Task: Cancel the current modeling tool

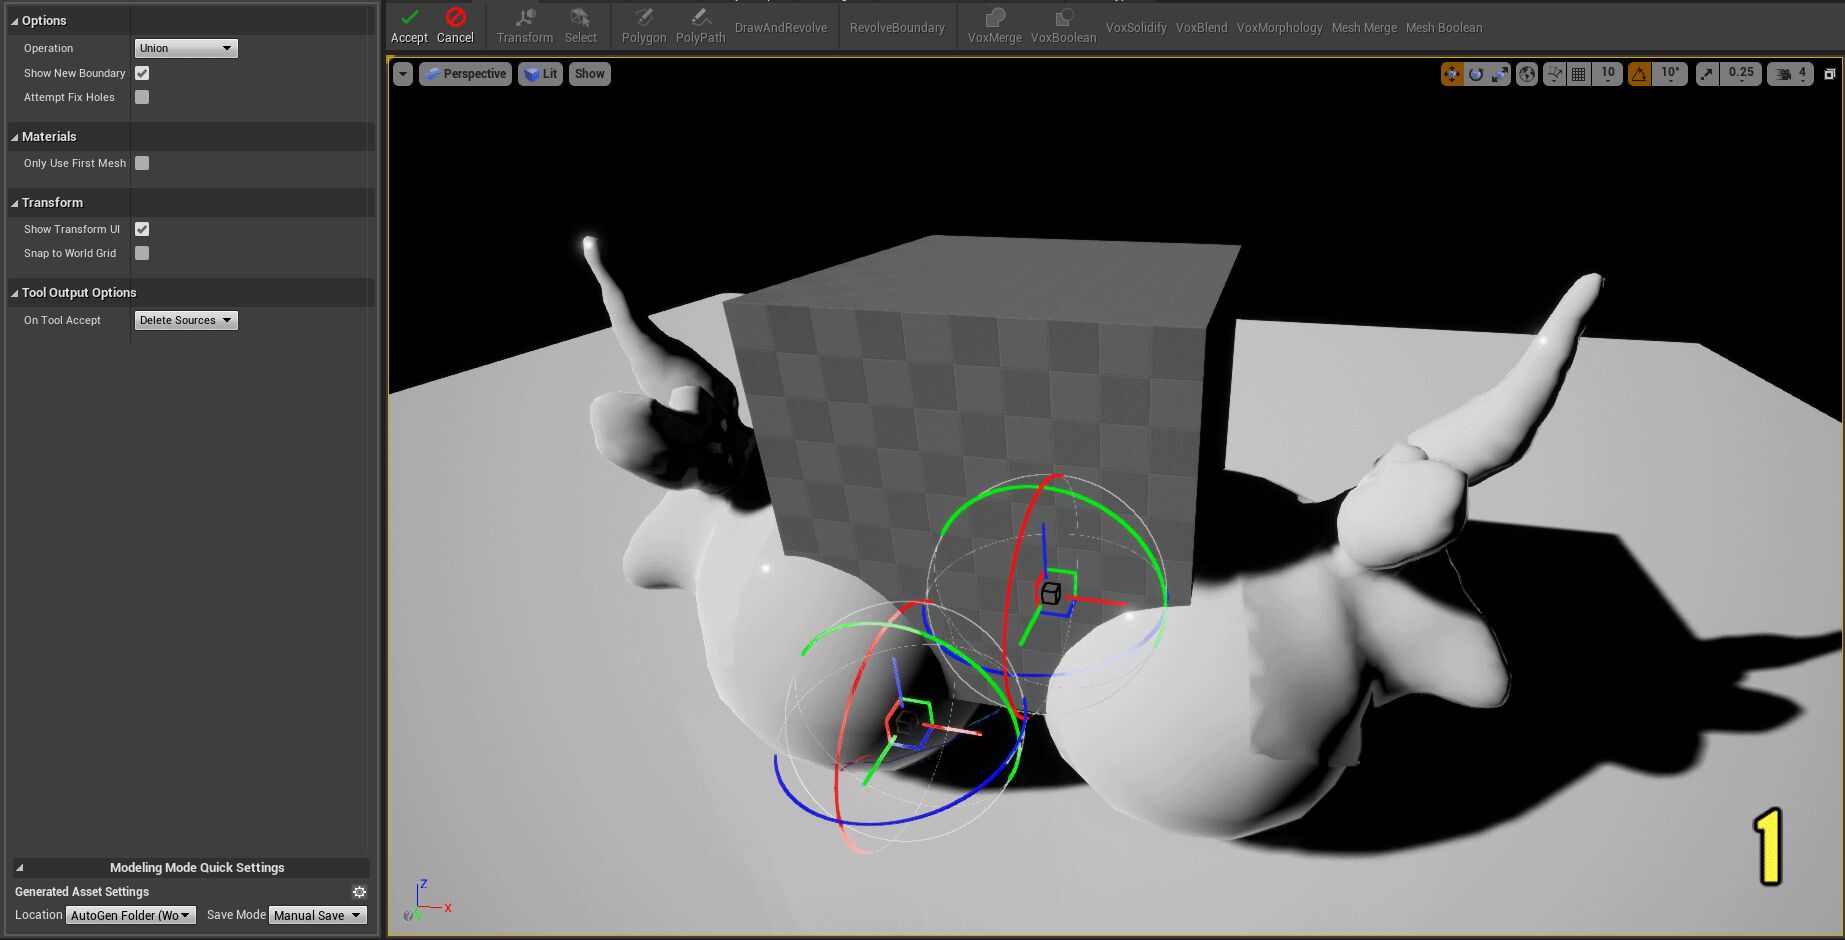Action: pyautogui.click(x=455, y=26)
